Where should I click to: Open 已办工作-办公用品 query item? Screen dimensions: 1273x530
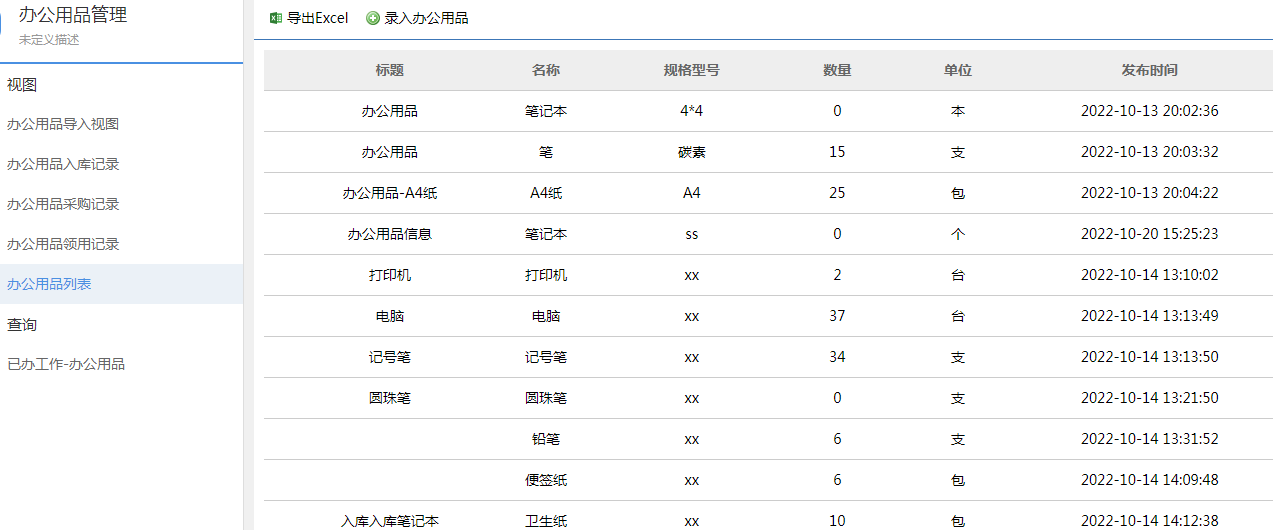pyautogui.click(x=66, y=364)
